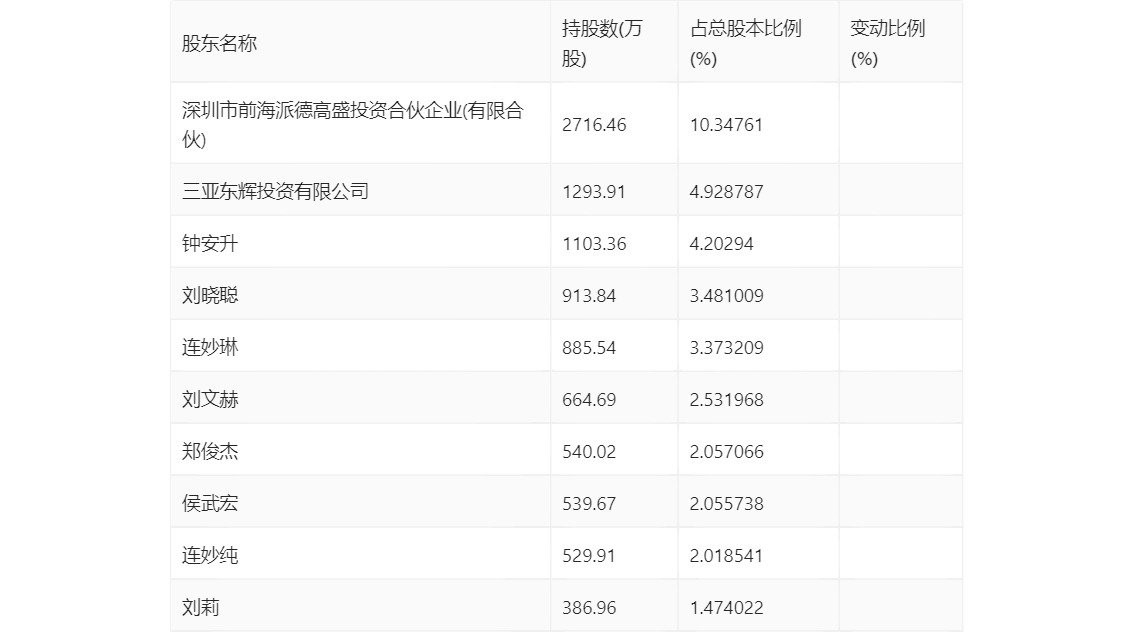The width and height of the screenshot is (1134, 632).
Task: Click the 股东名称 column header
Action: click(x=219, y=43)
